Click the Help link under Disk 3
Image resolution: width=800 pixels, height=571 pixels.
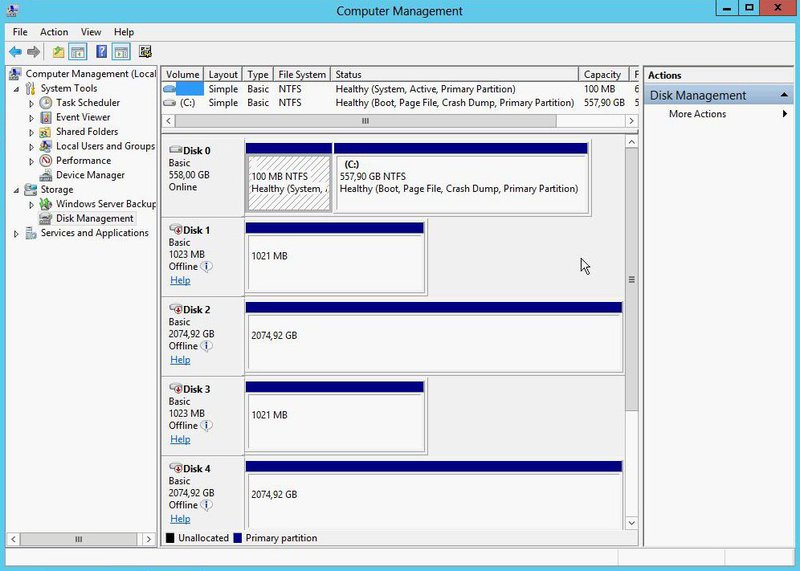pyautogui.click(x=180, y=439)
